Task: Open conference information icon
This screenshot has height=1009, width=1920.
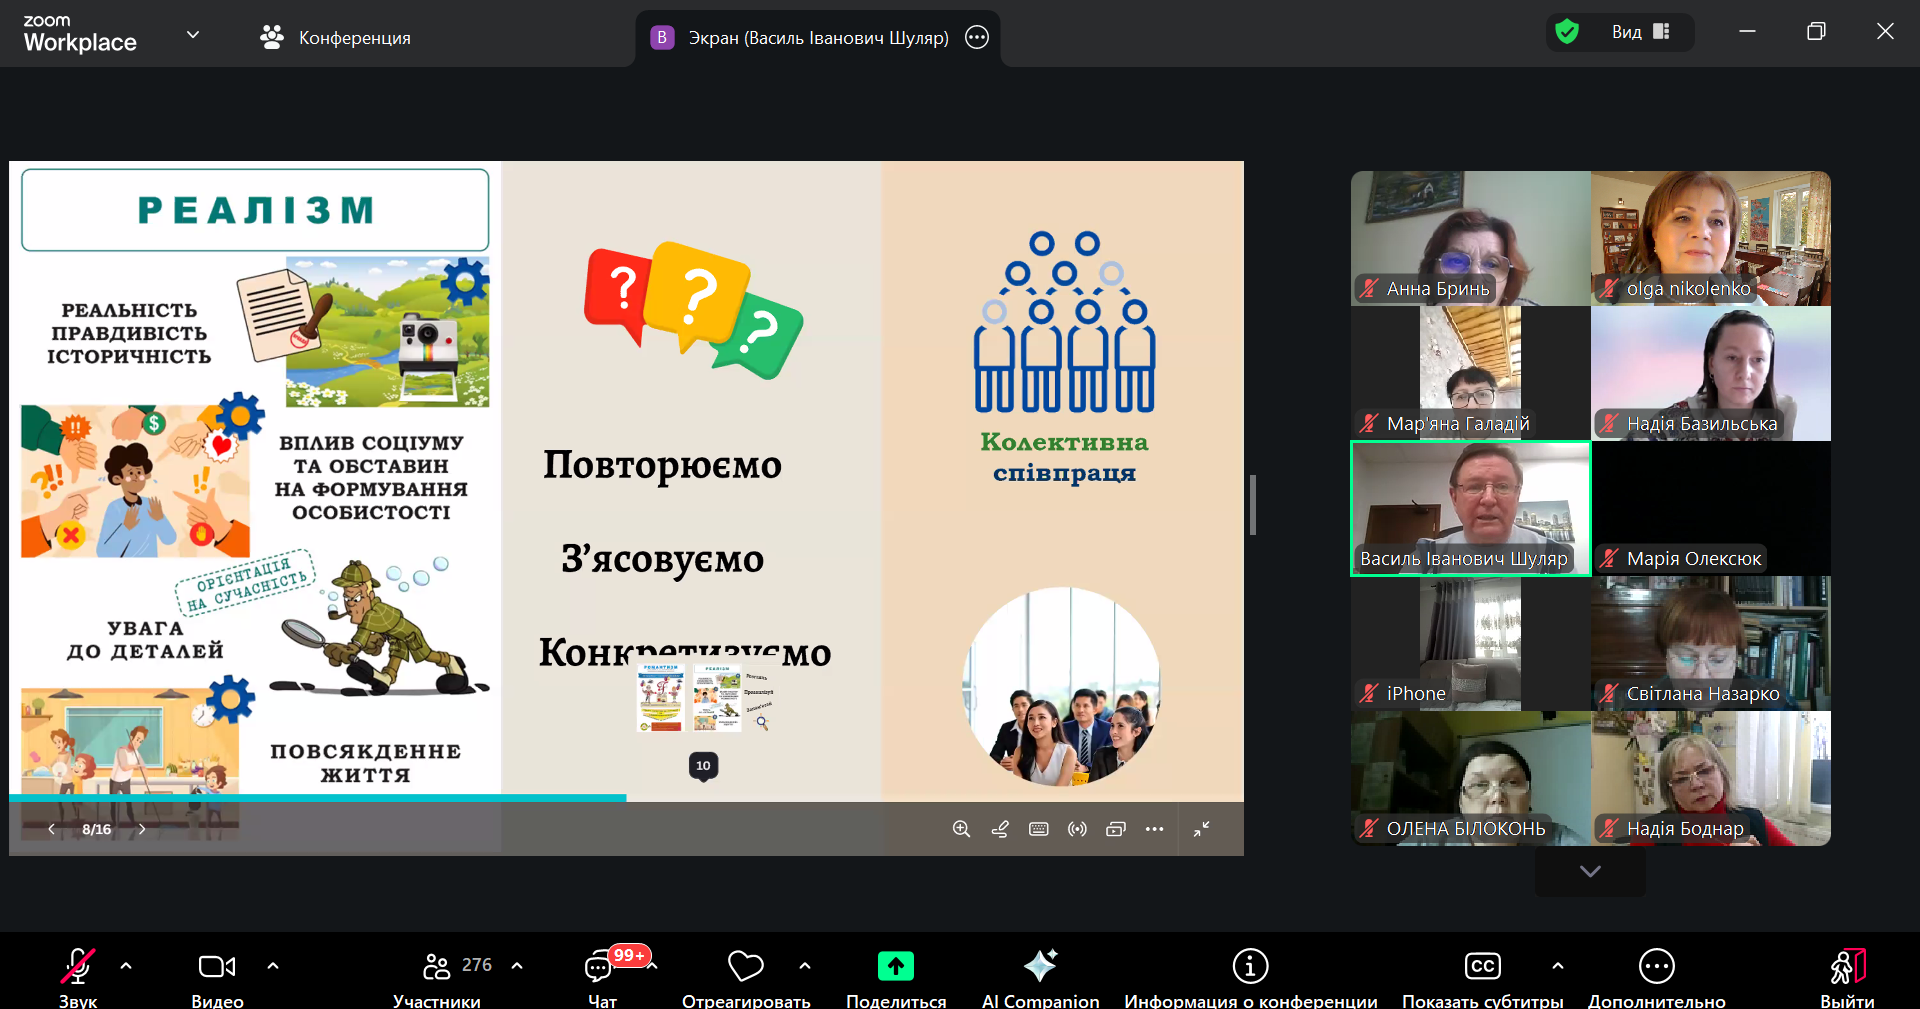Action: click(1250, 966)
